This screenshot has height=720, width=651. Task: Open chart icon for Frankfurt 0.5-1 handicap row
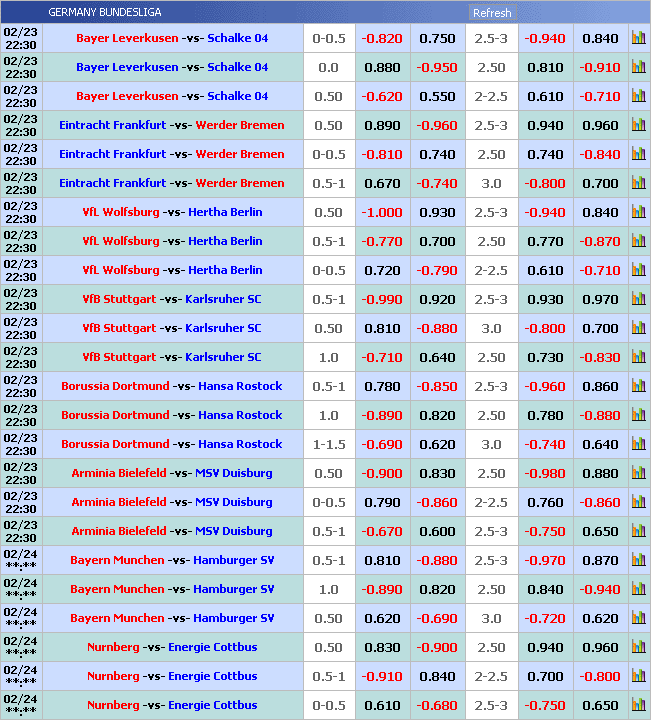[638, 184]
